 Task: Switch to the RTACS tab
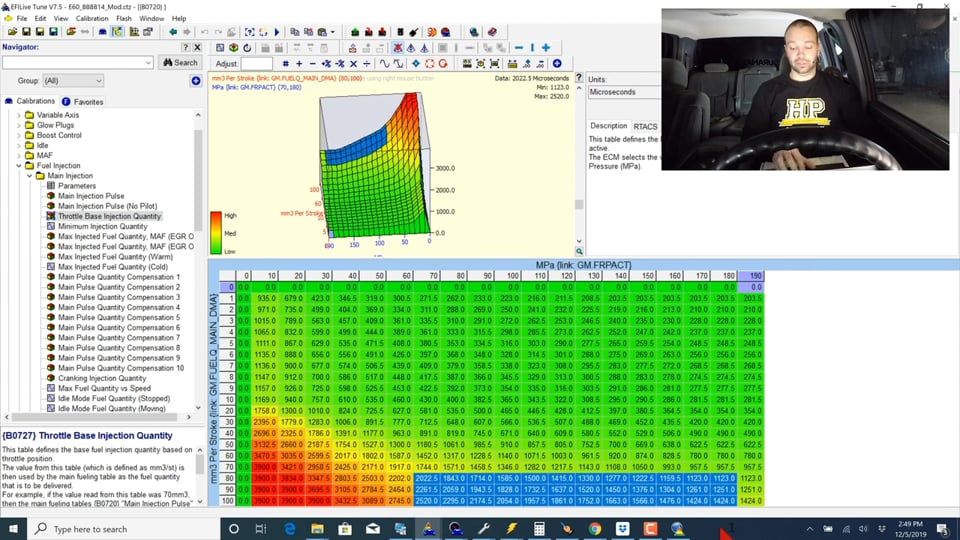coord(645,127)
